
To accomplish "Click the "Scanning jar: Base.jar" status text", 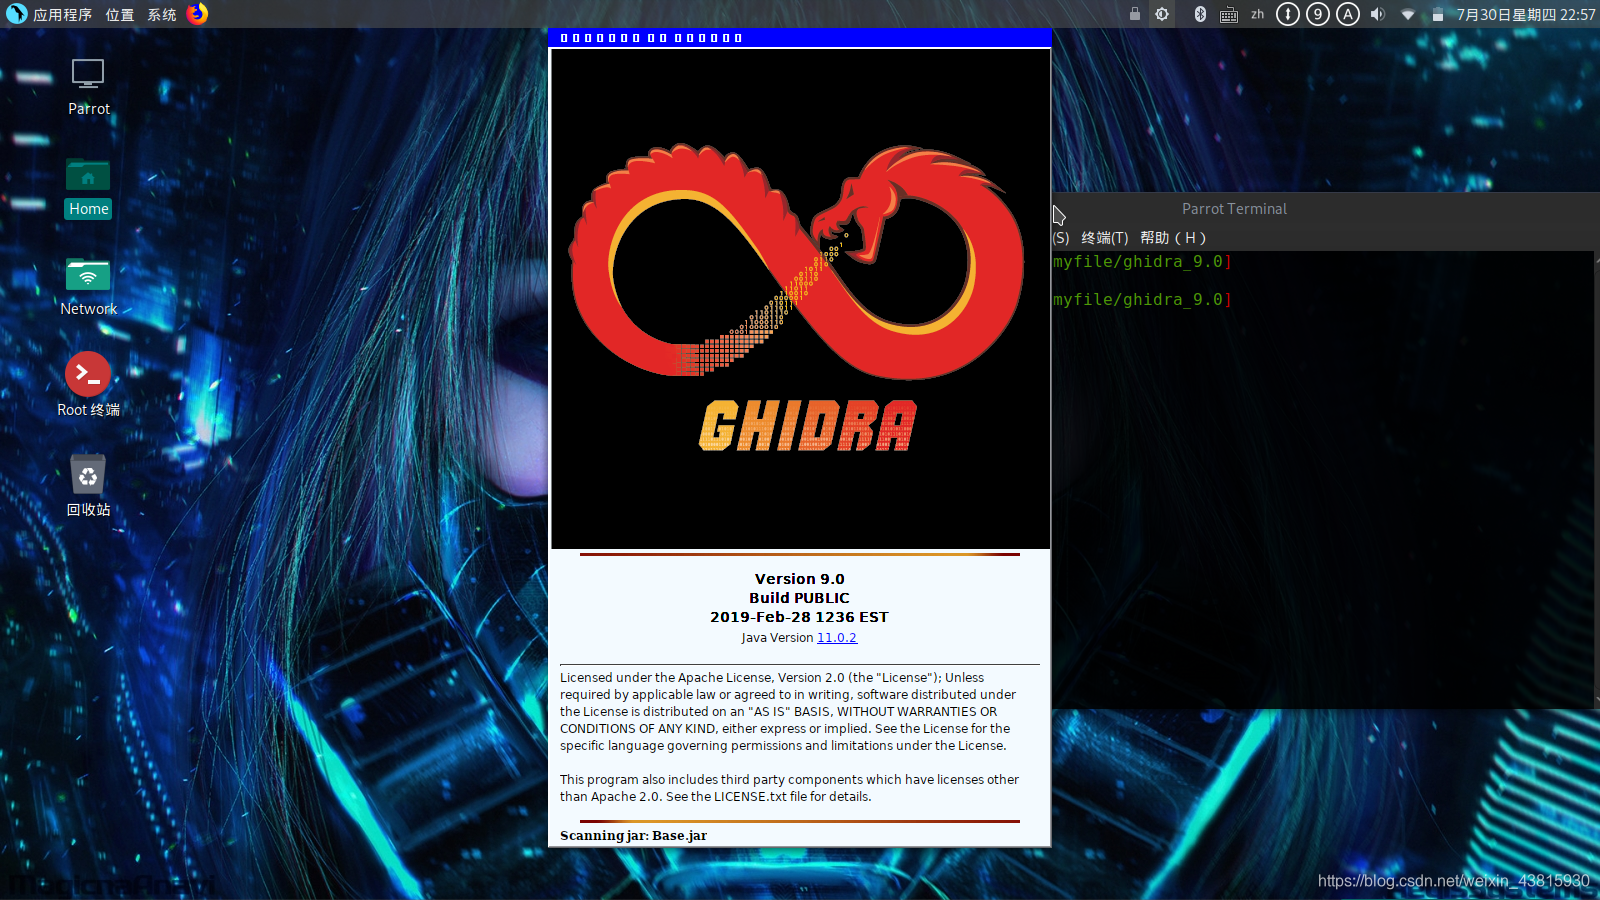I will point(633,836).
